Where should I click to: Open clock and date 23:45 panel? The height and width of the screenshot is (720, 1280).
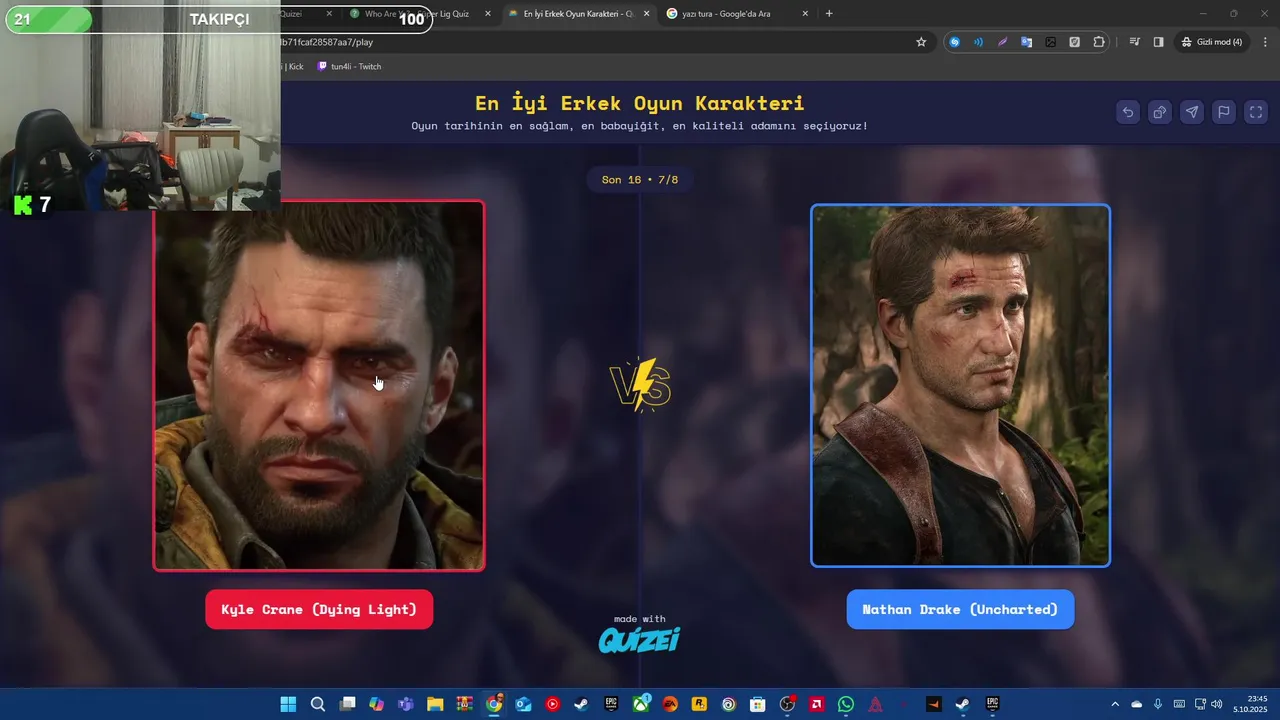click(x=1251, y=704)
